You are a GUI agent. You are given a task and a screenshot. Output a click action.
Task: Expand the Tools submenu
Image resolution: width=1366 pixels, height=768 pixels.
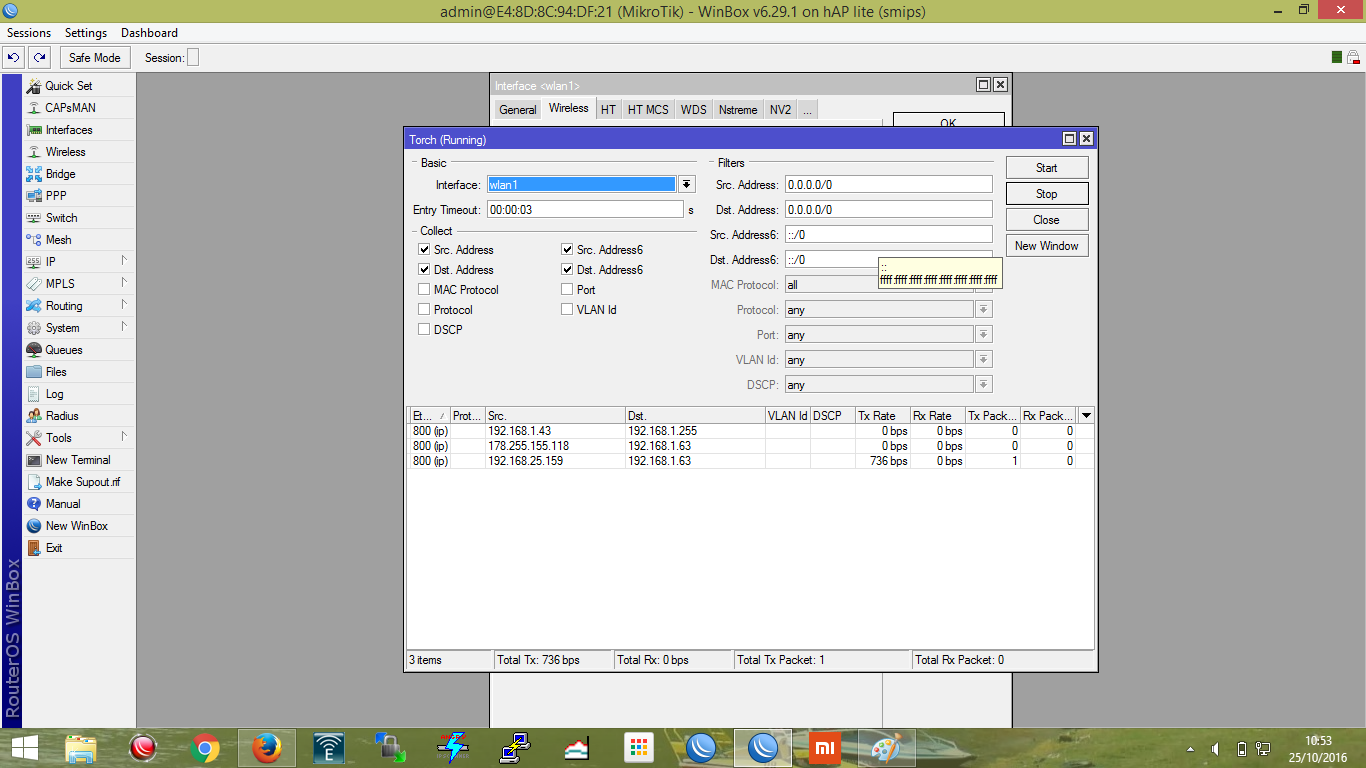tap(79, 438)
